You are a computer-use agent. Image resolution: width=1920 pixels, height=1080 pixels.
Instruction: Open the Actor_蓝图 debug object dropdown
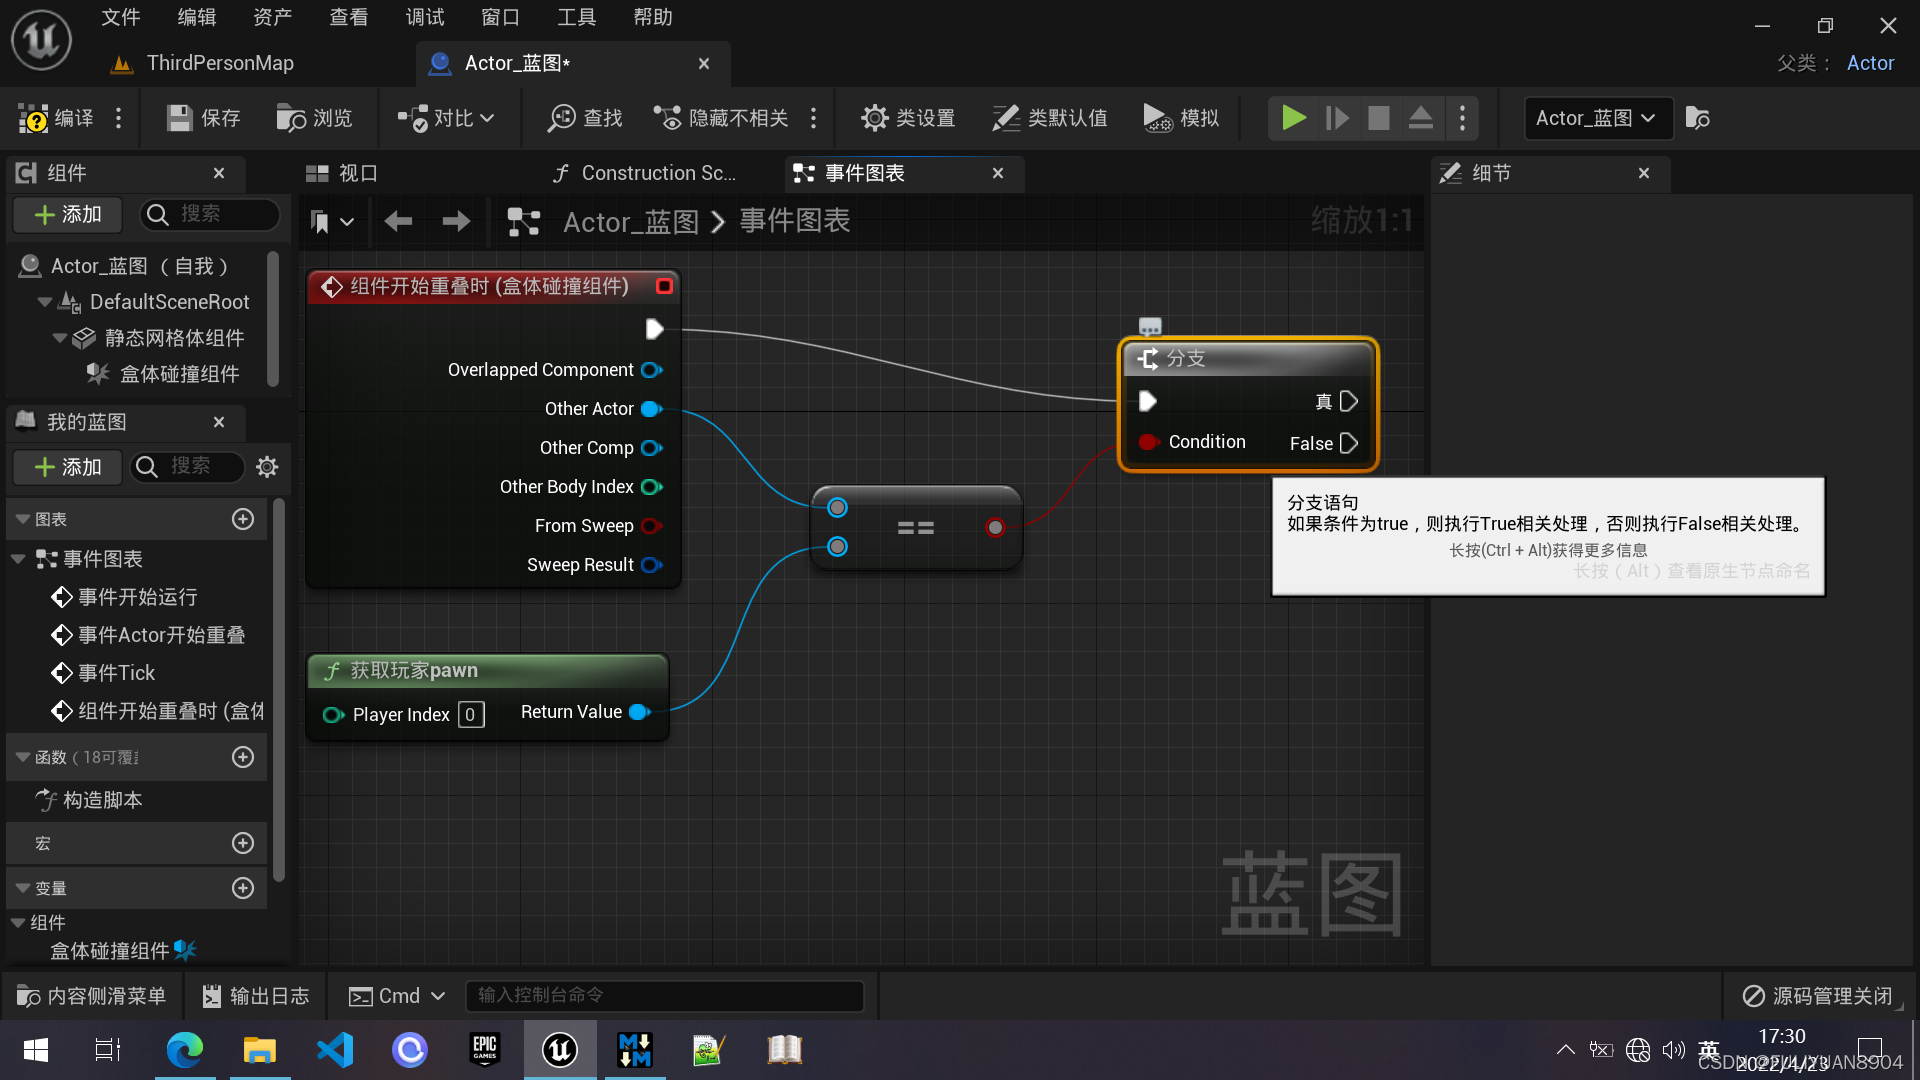(1597, 118)
